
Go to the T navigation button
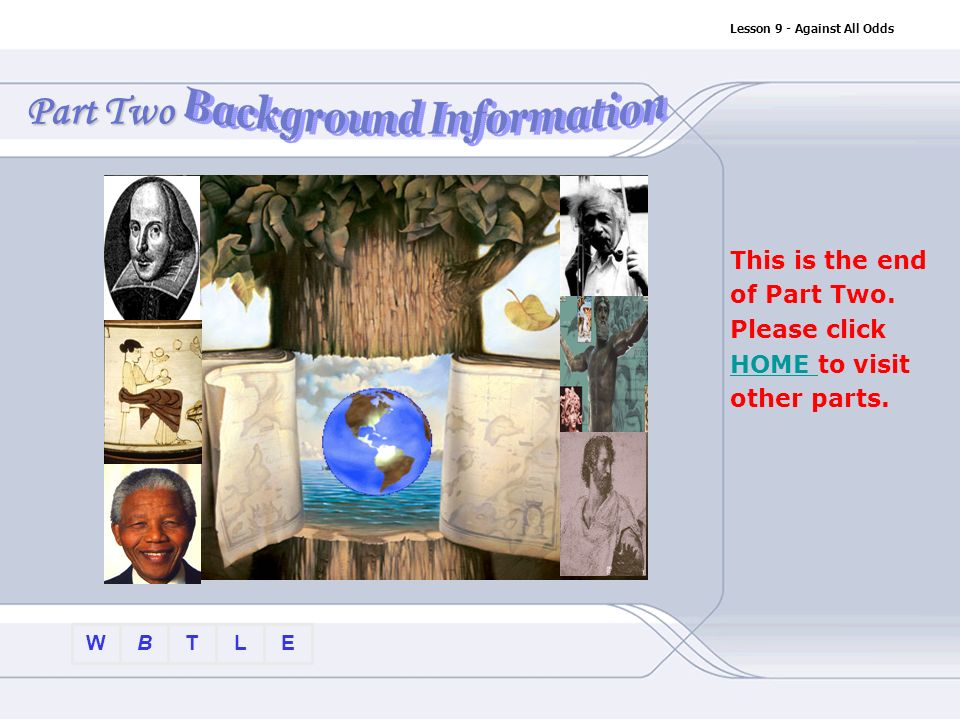[192, 643]
